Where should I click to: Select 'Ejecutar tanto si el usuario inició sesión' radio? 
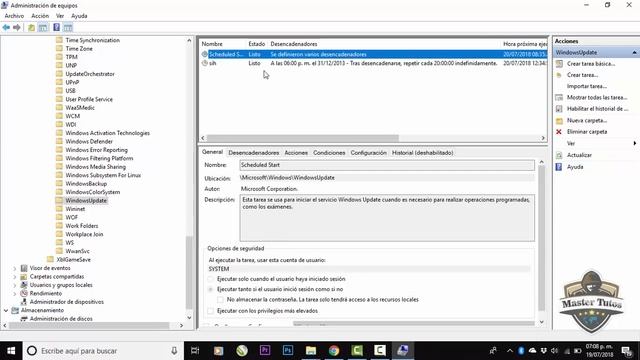click(211, 289)
